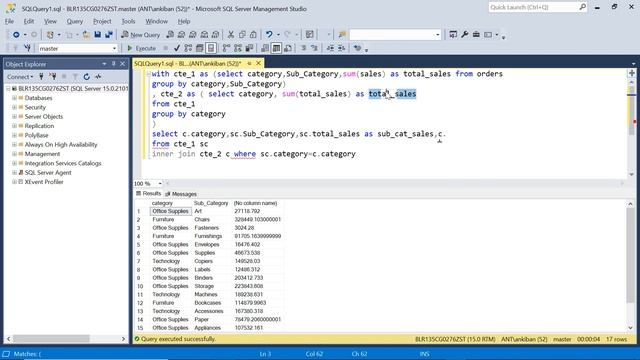
Task: Click the results grid vertical scrollbar
Action: (631, 266)
